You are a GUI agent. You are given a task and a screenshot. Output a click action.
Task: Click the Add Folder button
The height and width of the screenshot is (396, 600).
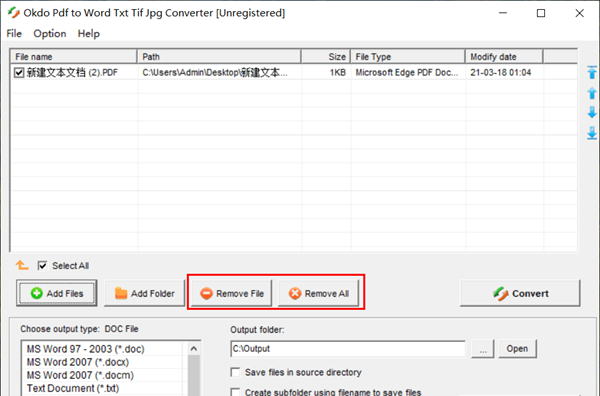144,293
